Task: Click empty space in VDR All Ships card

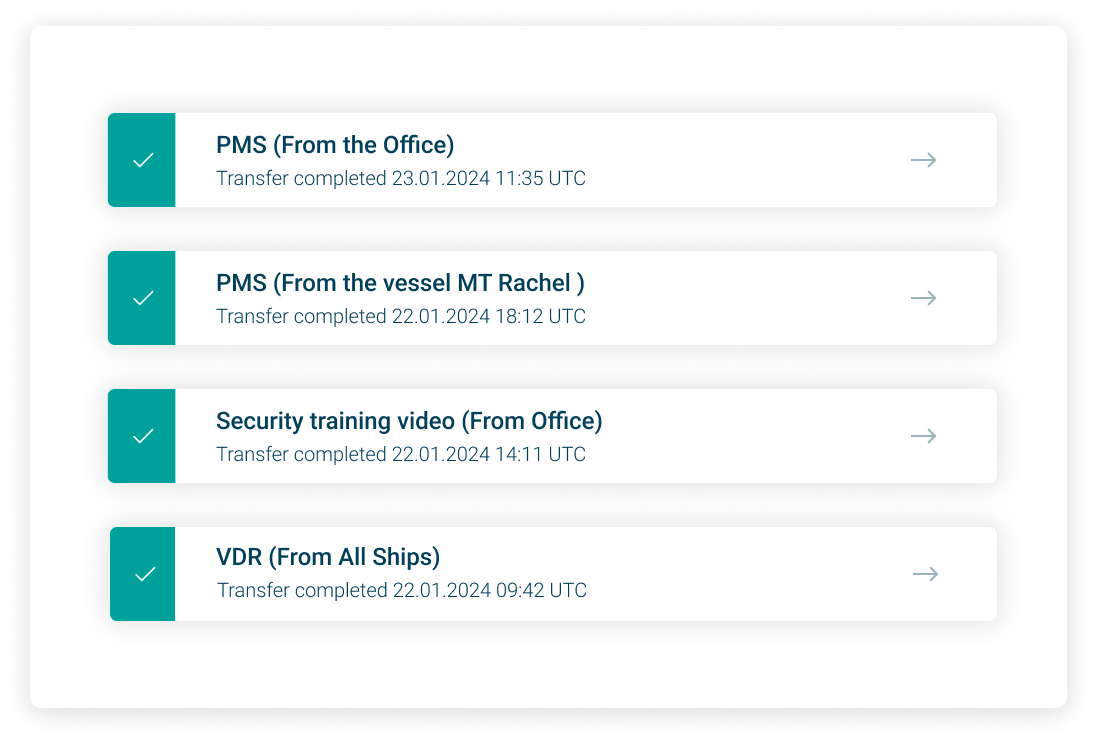Action: point(720,574)
